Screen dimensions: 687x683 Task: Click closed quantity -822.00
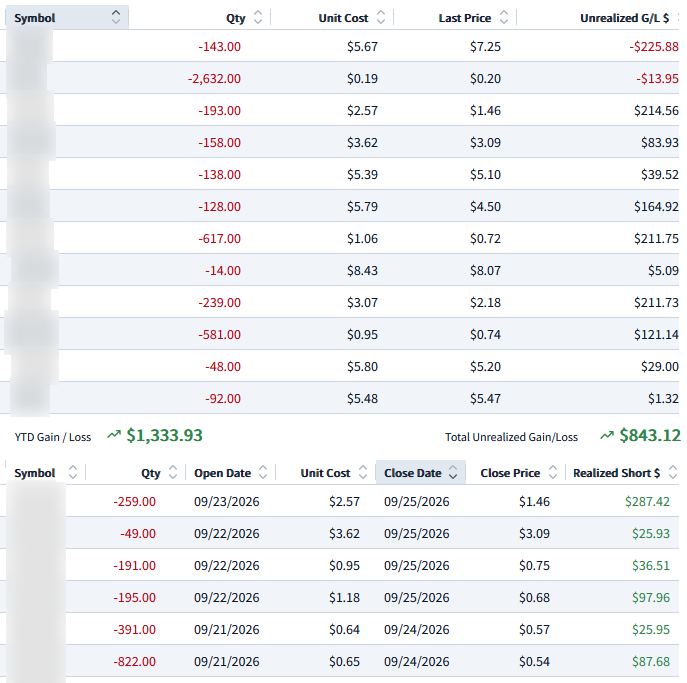point(135,661)
